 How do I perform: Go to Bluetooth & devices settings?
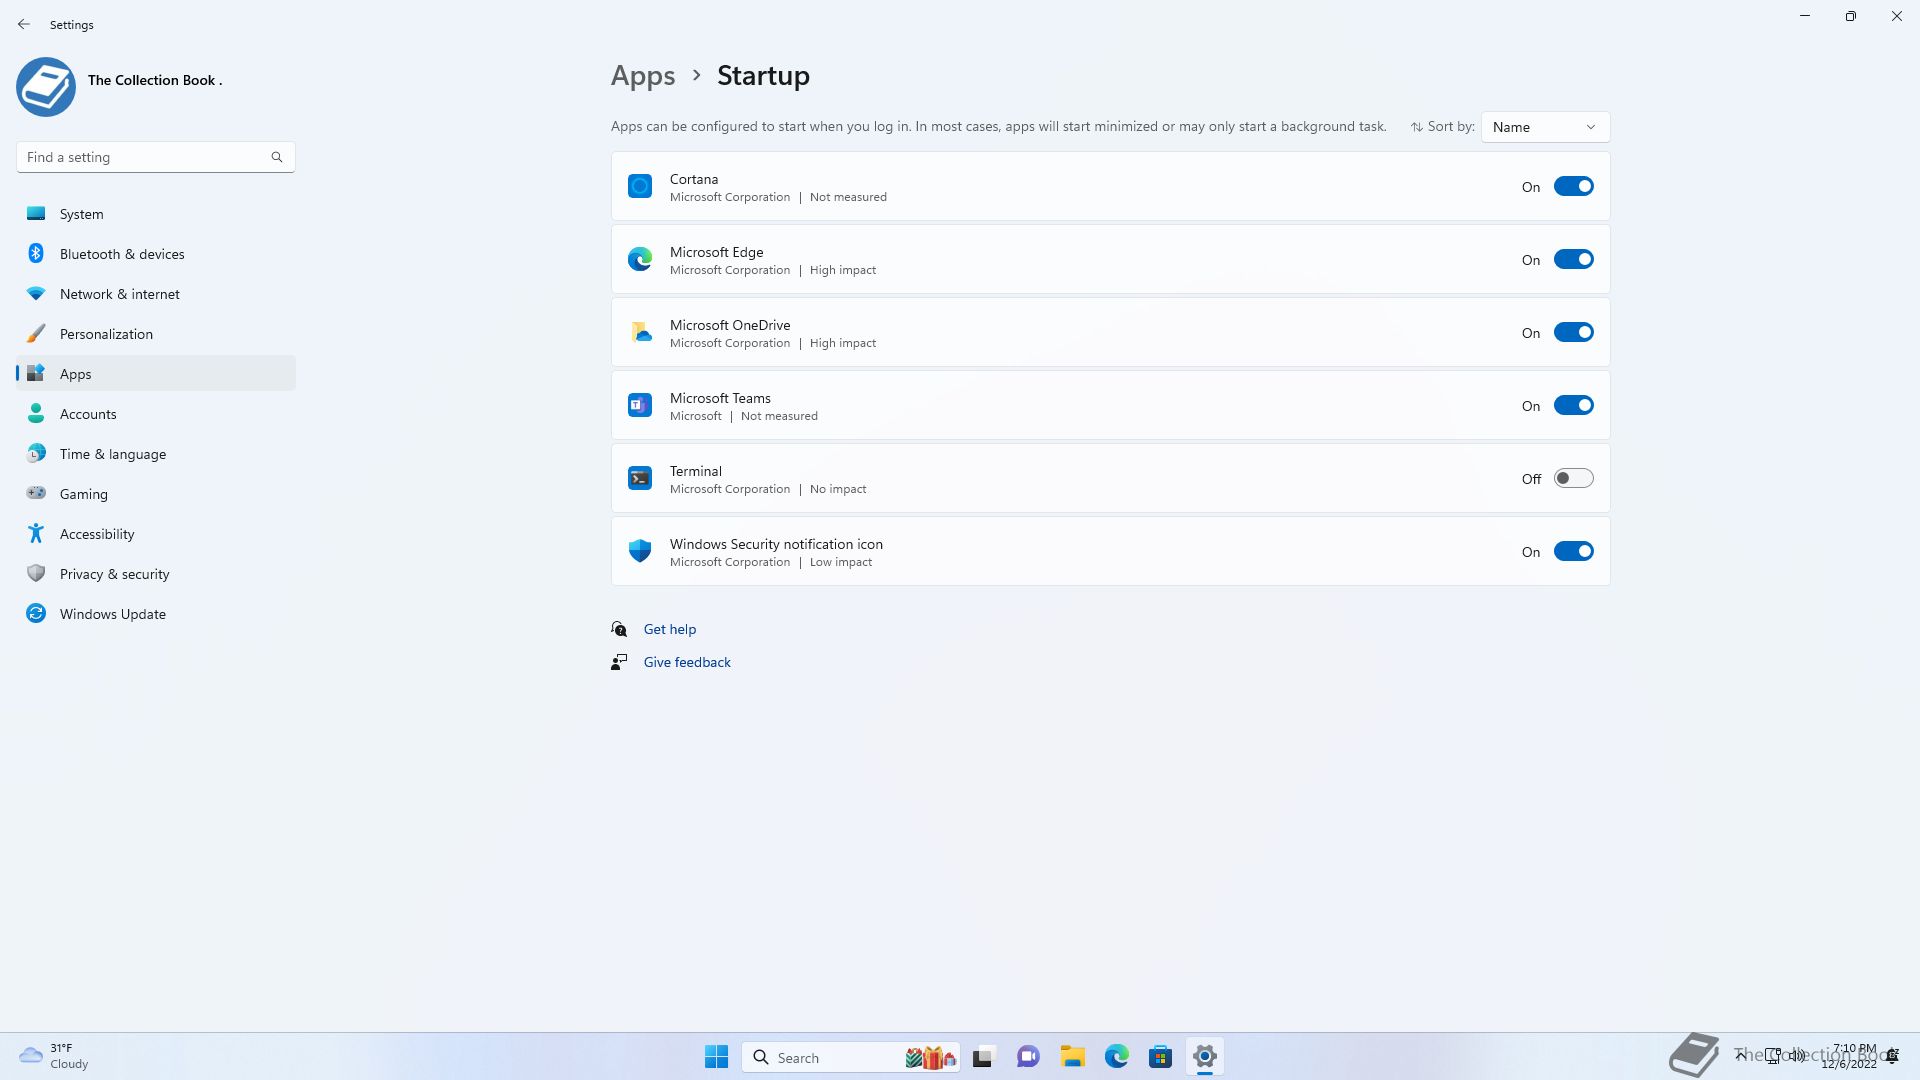pos(156,253)
